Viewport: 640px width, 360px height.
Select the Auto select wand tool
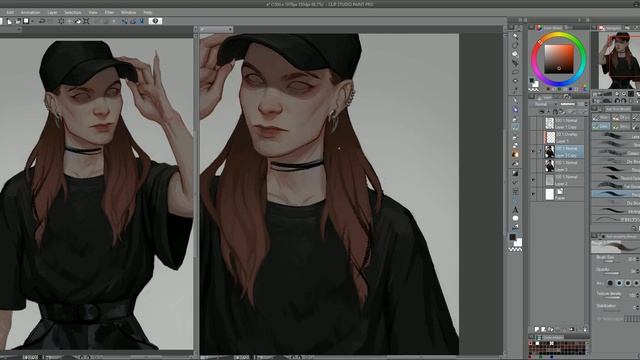pos(516,81)
